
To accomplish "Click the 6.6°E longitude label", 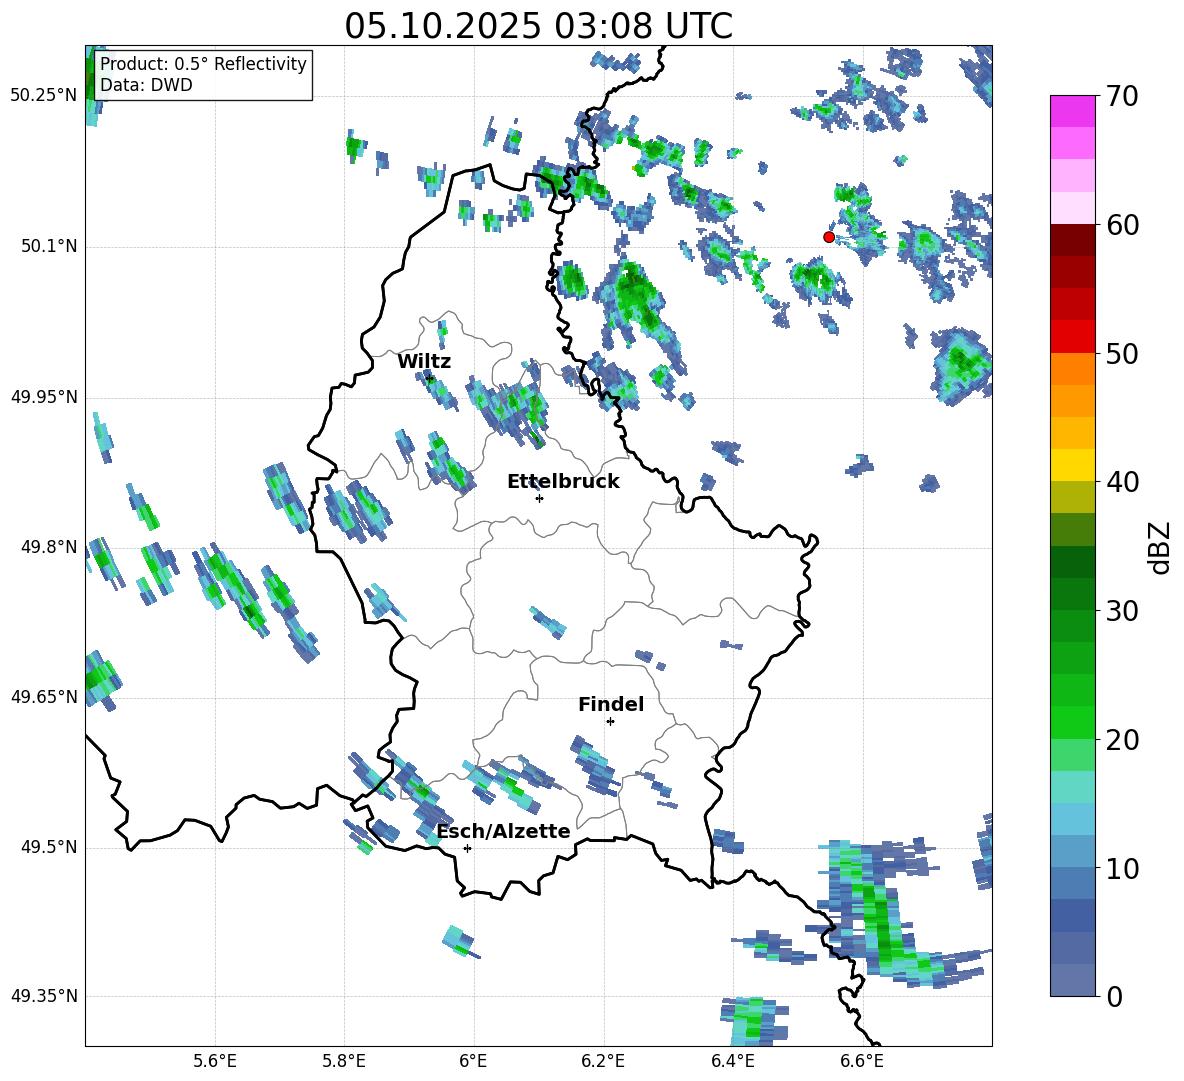I will pyautogui.click(x=862, y=1061).
